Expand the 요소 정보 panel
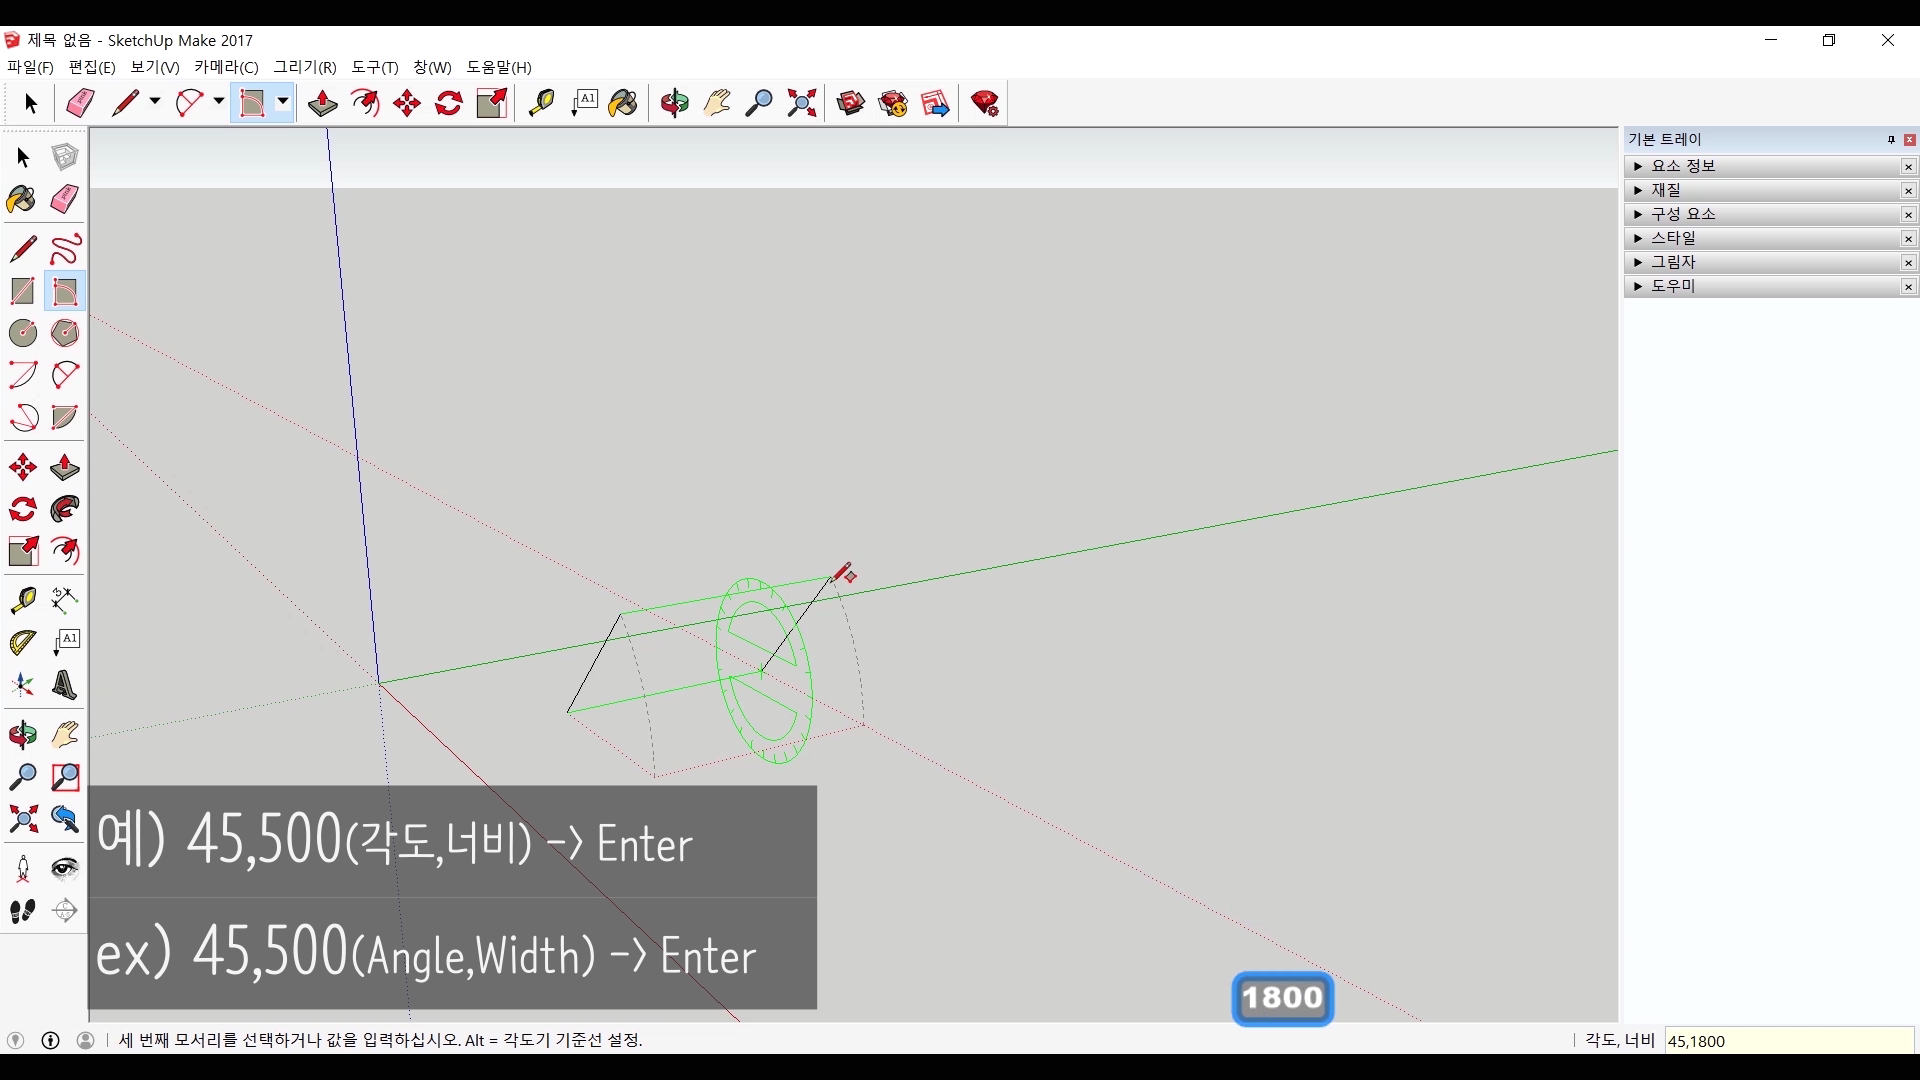This screenshot has height=1080, width=1920. (x=1638, y=166)
